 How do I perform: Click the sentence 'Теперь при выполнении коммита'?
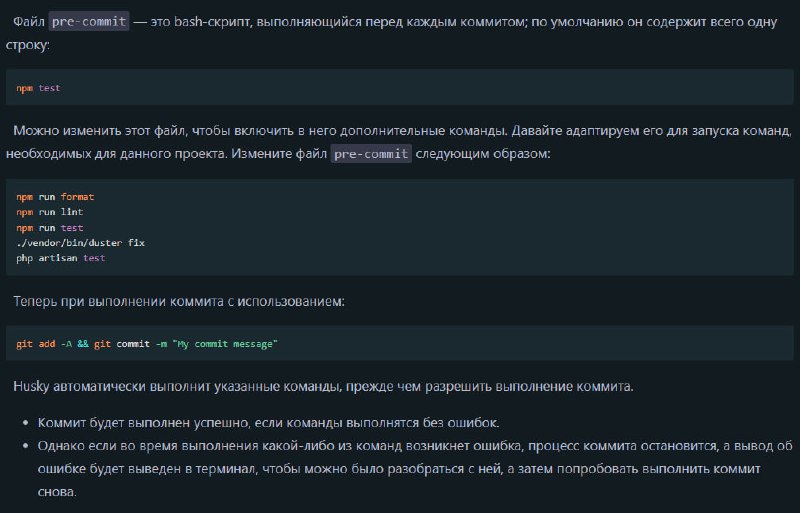(x=179, y=301)
